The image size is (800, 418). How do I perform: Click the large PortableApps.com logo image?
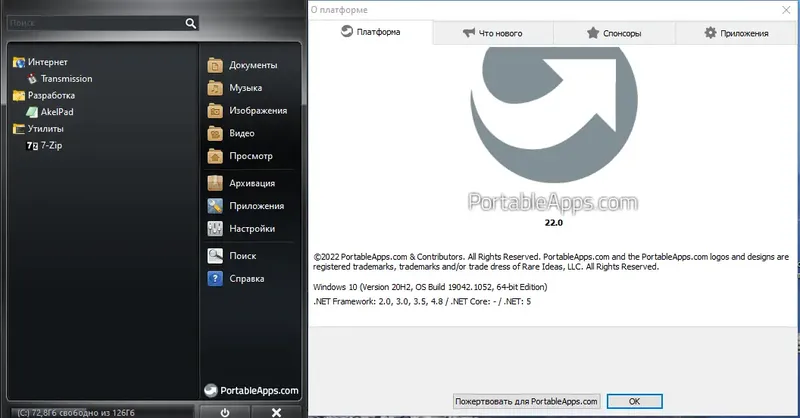tap(554, 115)
